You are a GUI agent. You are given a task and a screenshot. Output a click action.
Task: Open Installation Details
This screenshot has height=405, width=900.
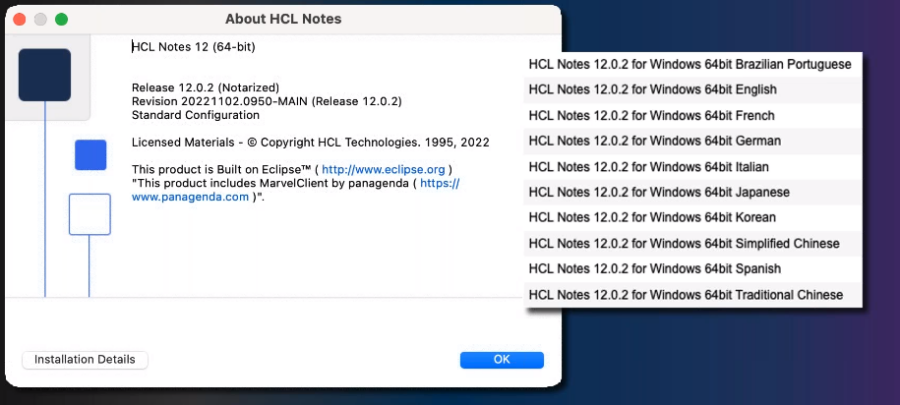[85, 360]
